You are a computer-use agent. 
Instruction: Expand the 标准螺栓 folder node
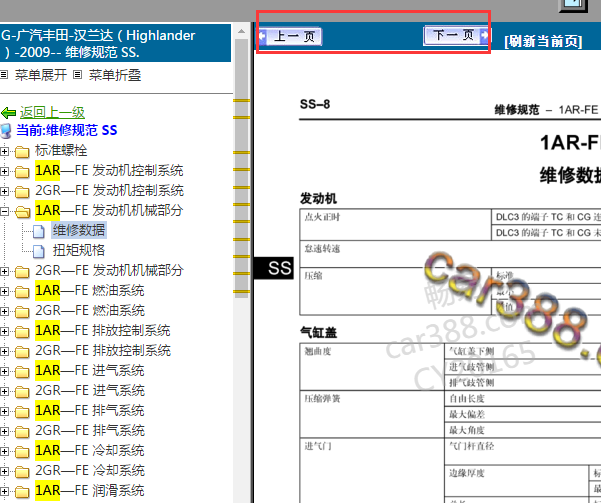point(4,151)
